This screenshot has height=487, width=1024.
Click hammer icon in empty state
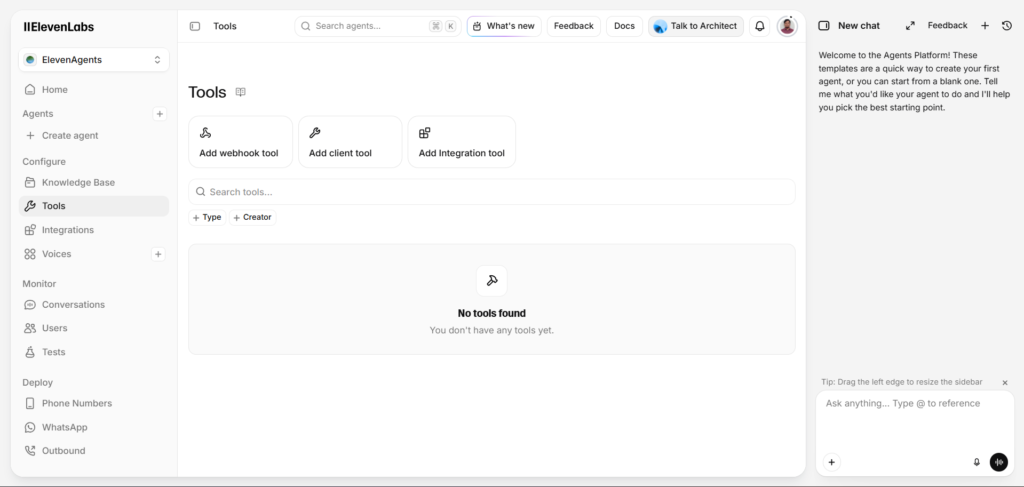click(492, 281)
